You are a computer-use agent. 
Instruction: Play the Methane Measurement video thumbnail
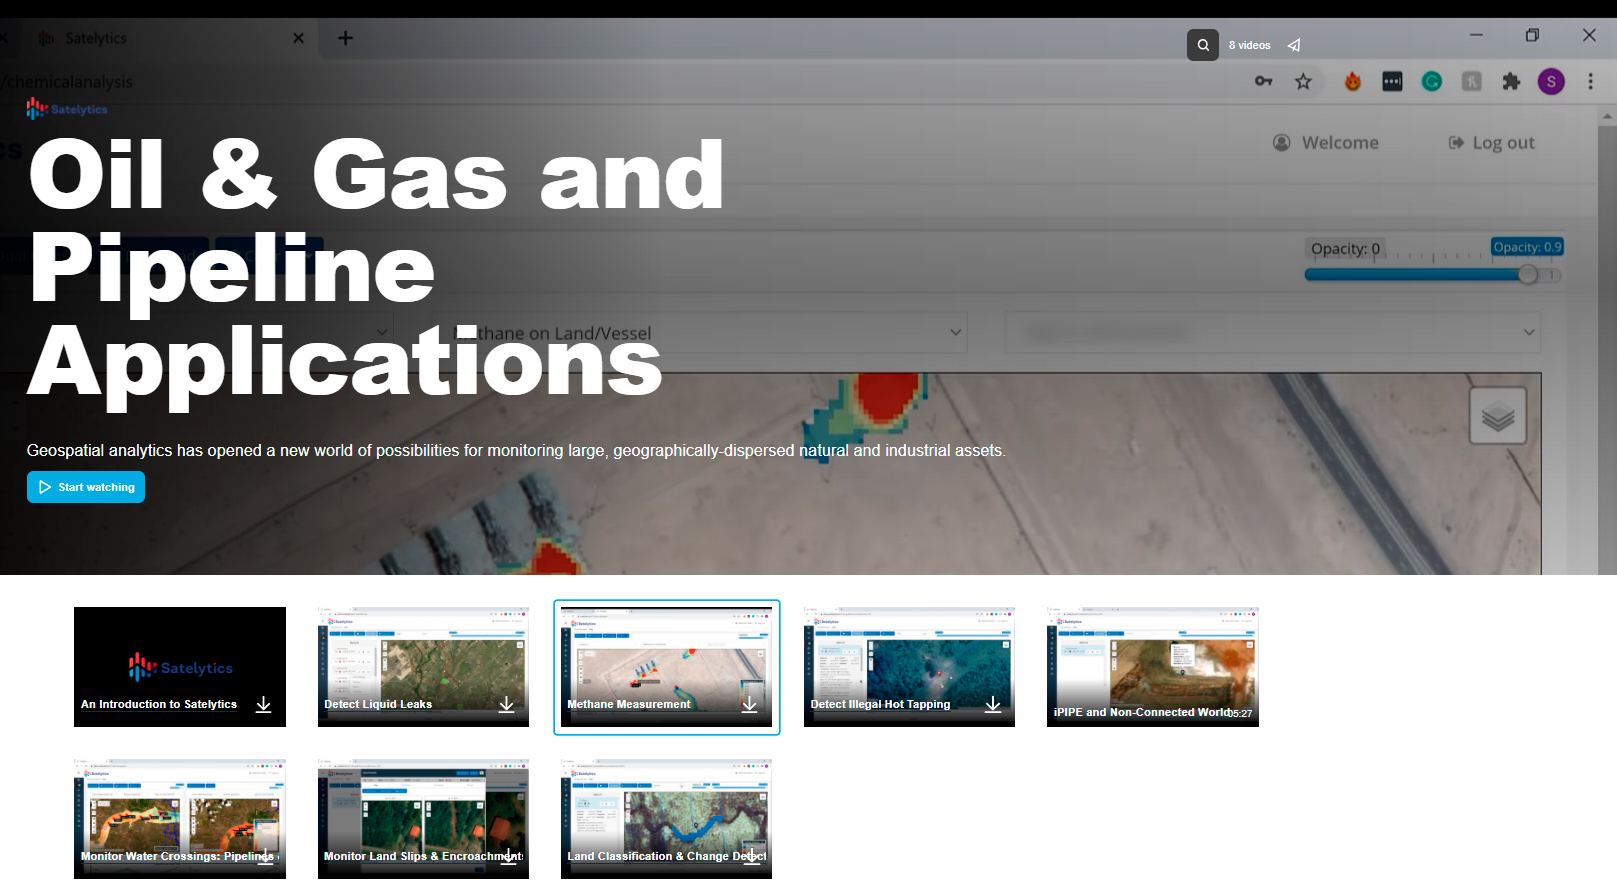pos(667,666)
